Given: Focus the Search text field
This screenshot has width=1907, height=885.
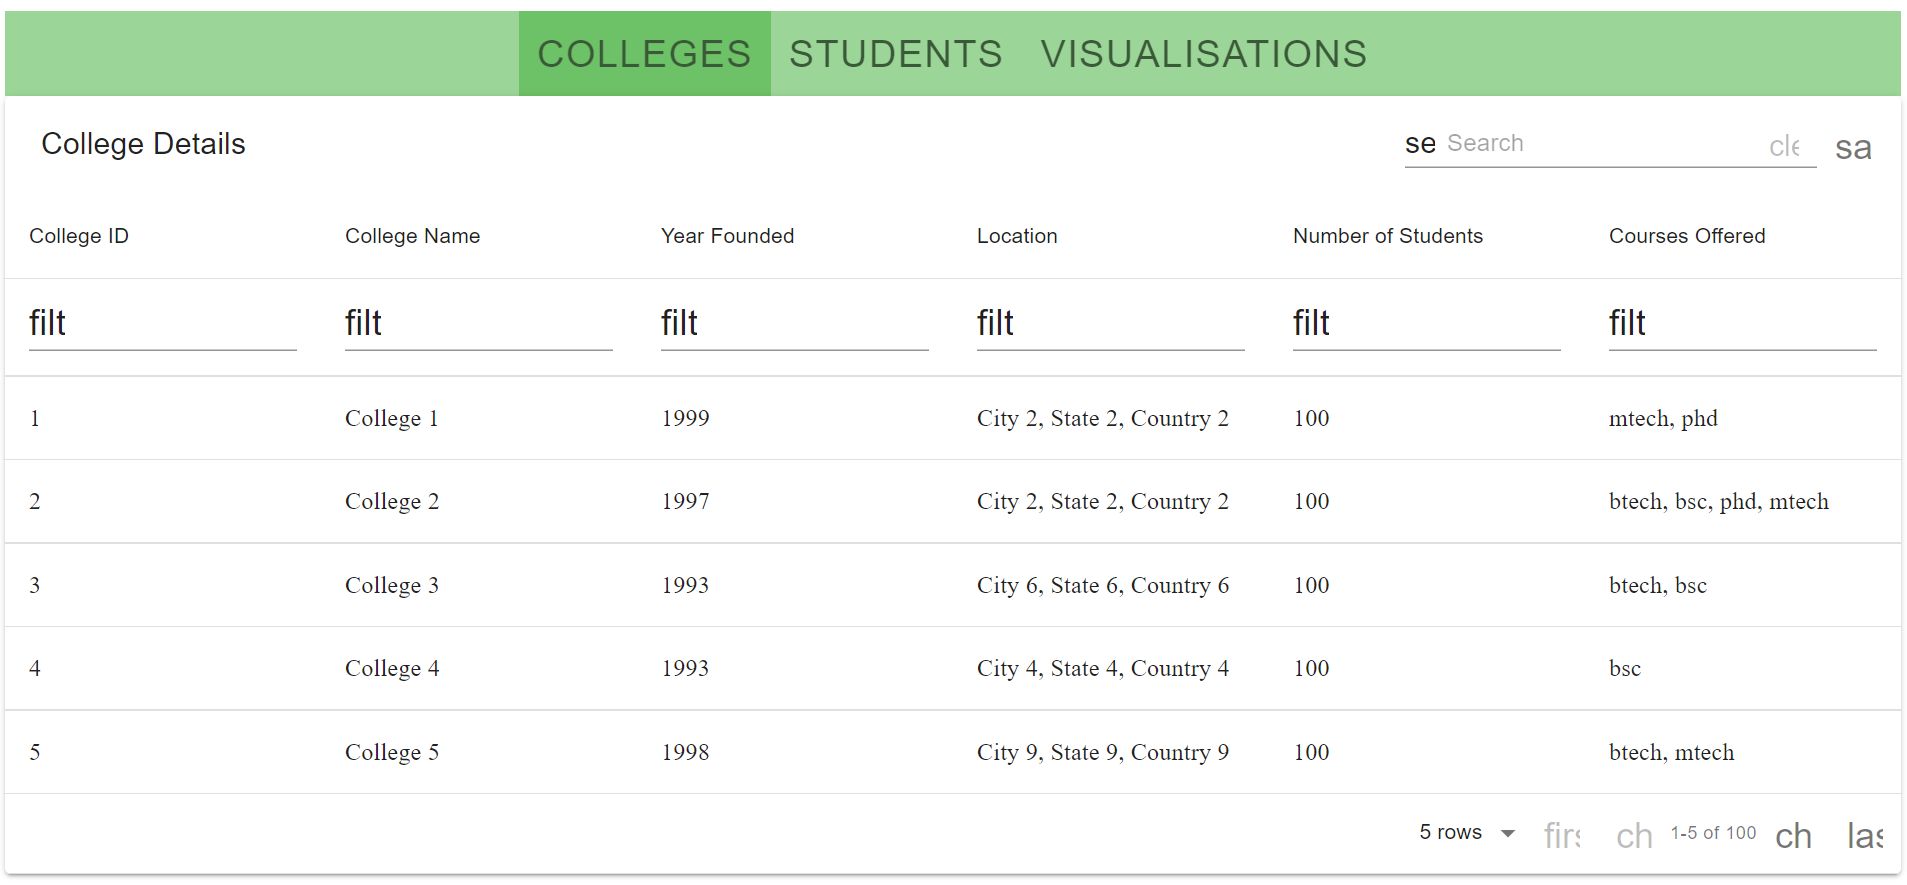Looking at the screenshot, I should 1600,144.
